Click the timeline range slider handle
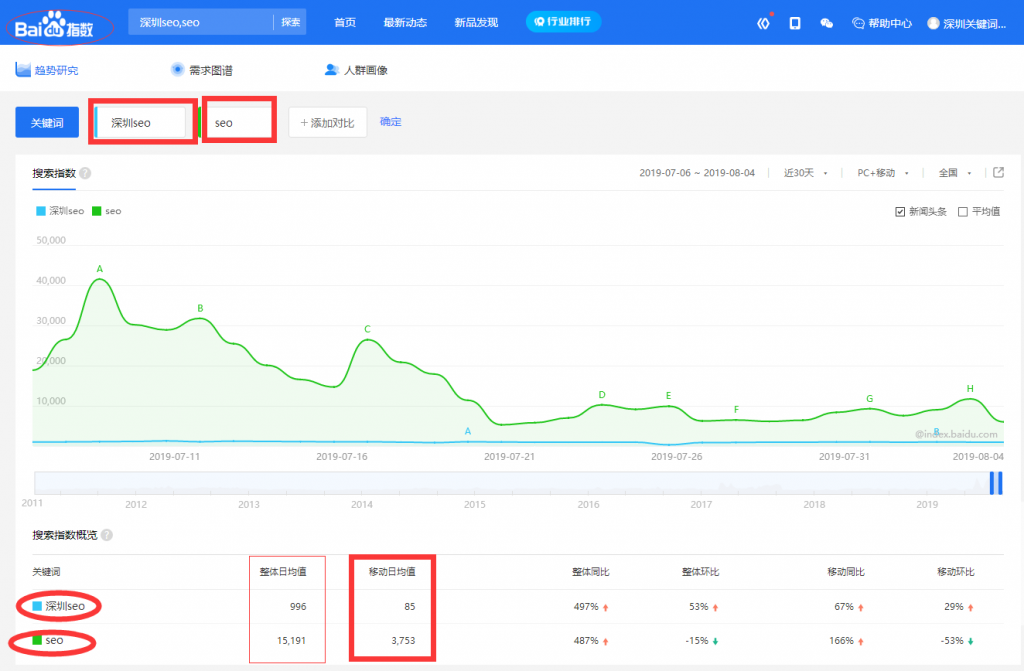The height and width of the screenshot is (671, 1024). (x=996, y=483)
